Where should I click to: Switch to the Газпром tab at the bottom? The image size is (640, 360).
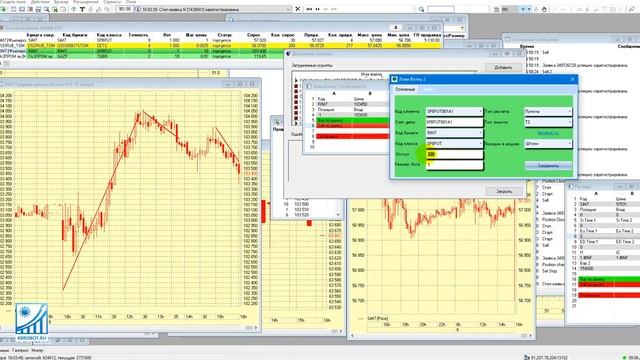click(20, 350)
